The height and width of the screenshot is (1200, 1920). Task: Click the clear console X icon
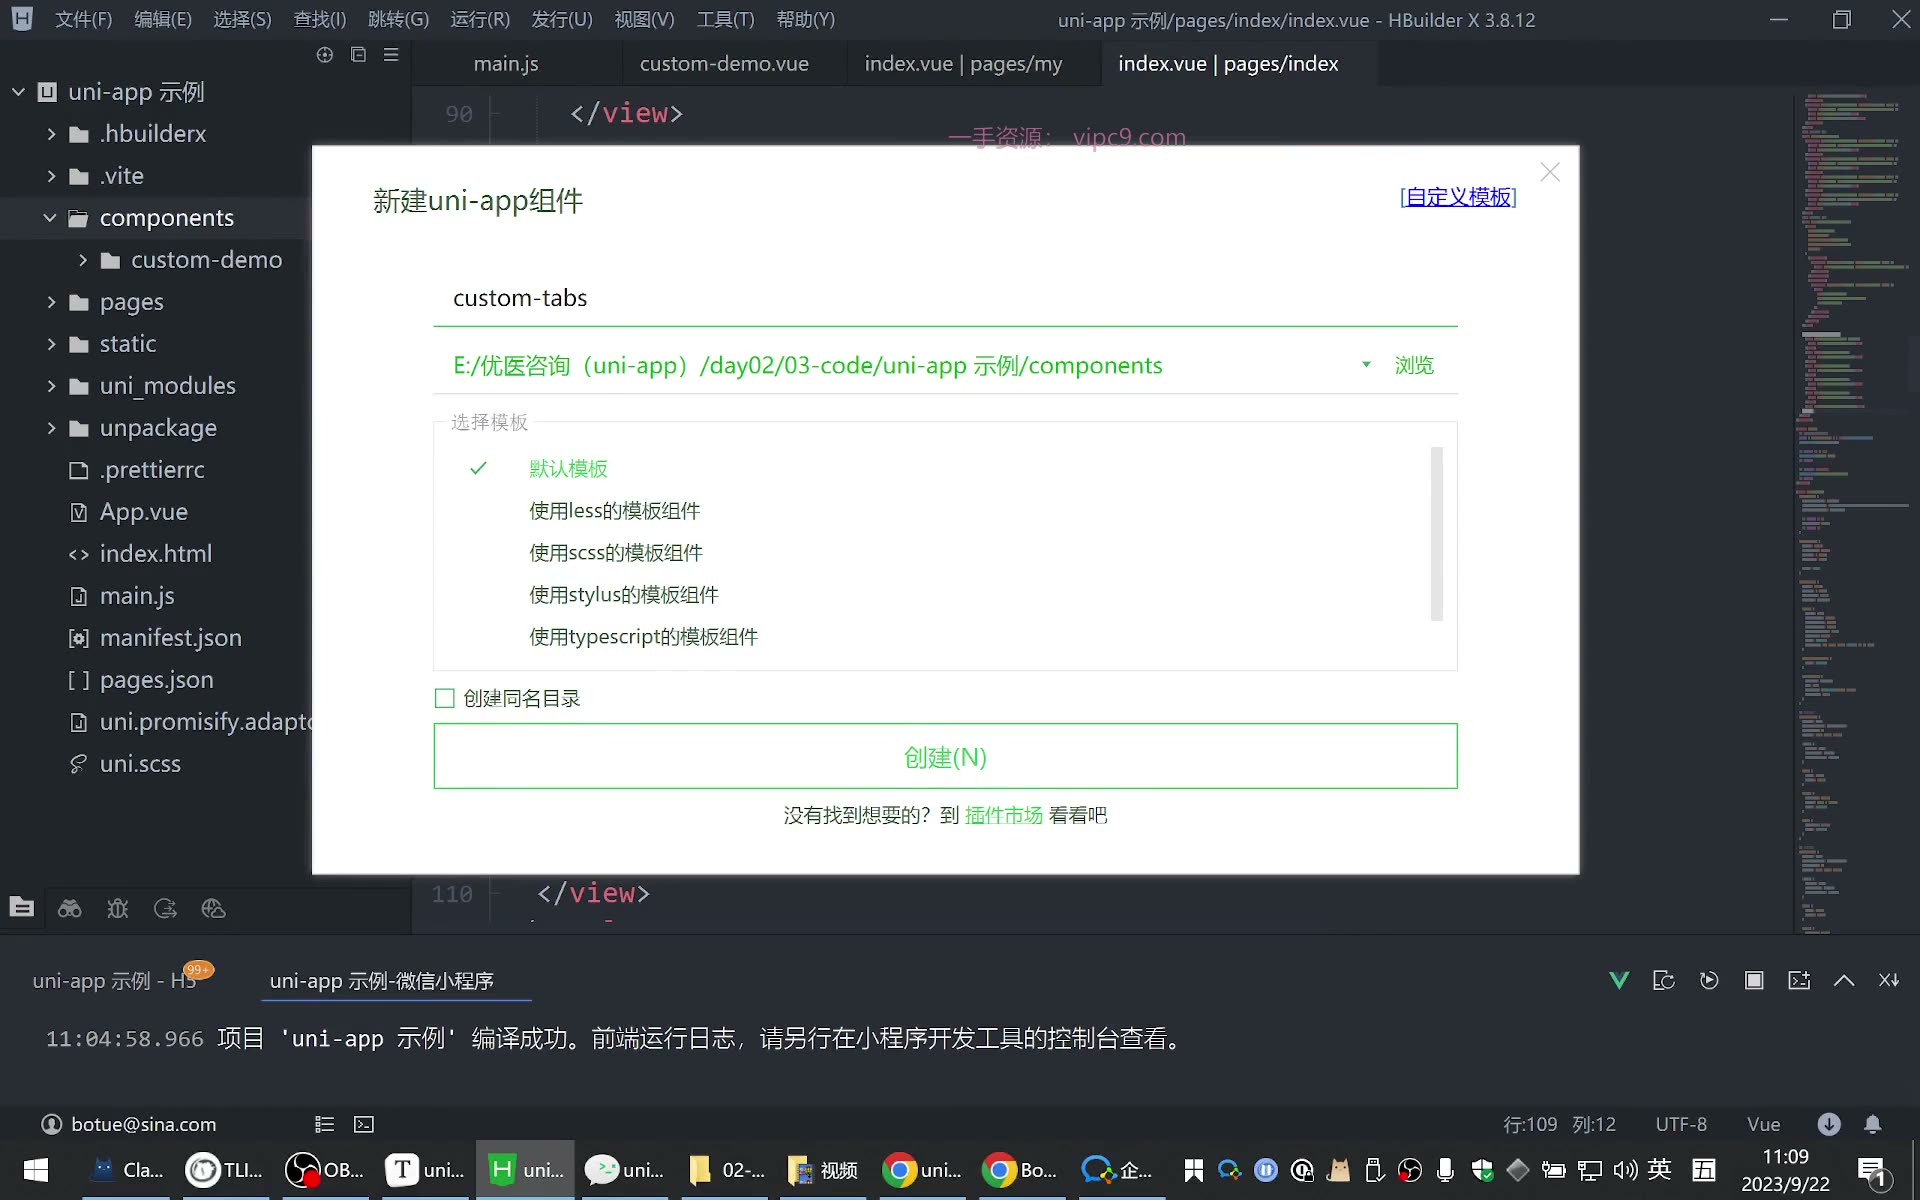1889,981
